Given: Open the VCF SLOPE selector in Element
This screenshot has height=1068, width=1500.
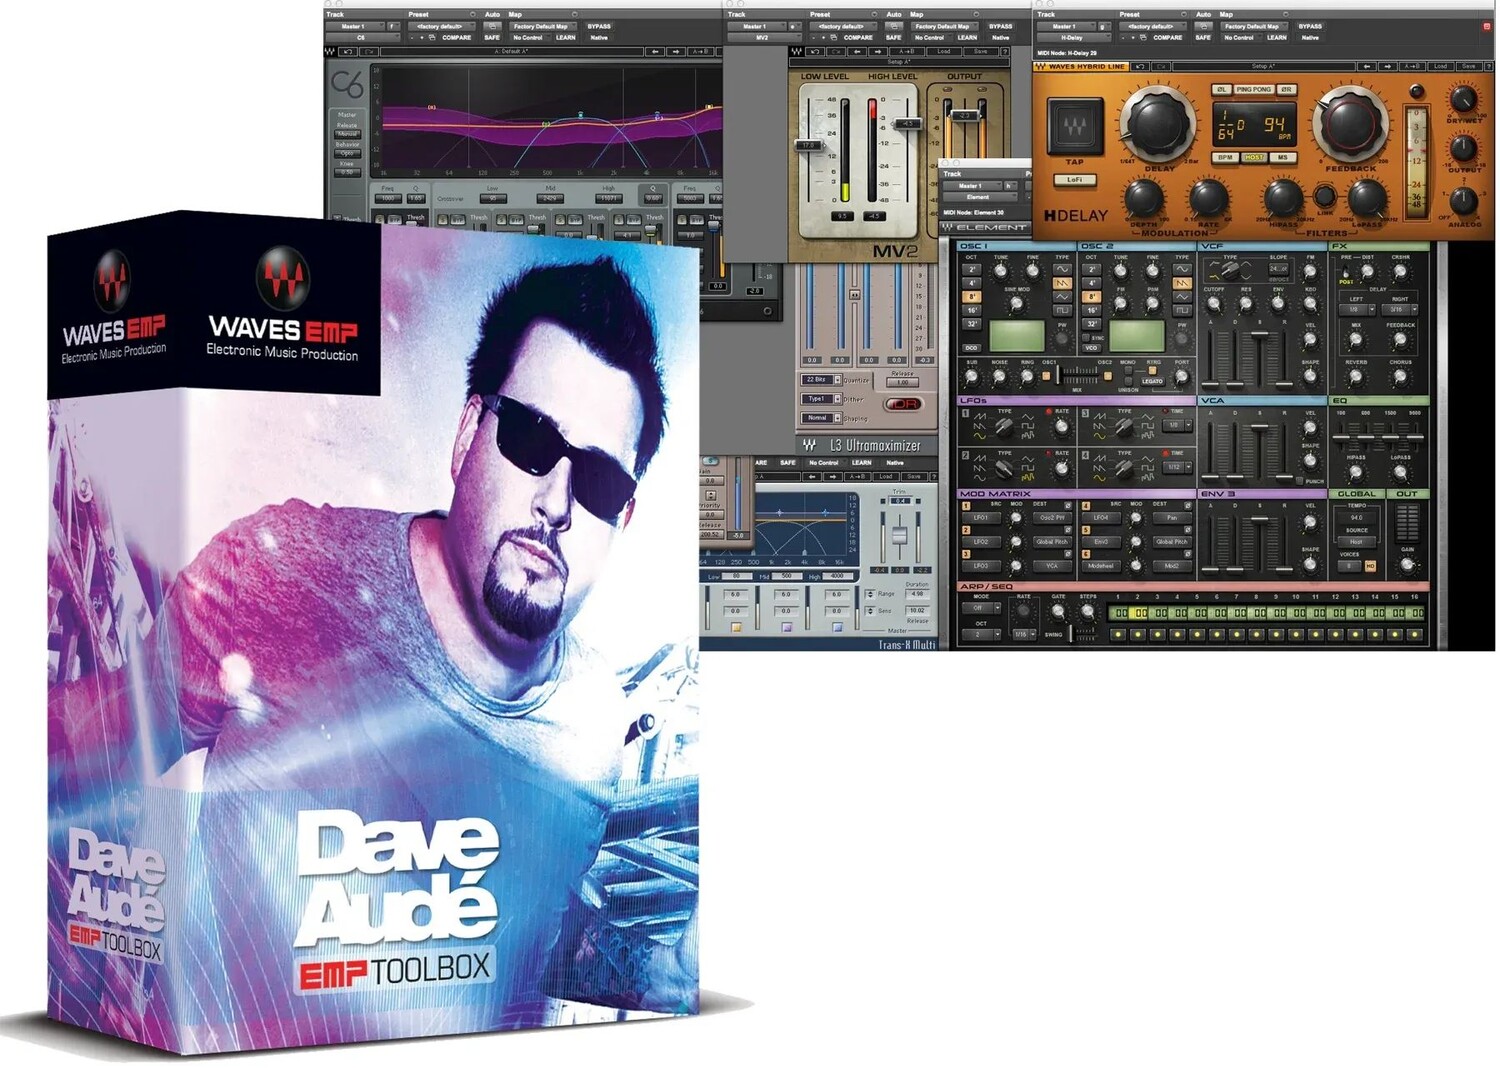Looking at the screenshot, I should pos(1279,268).
